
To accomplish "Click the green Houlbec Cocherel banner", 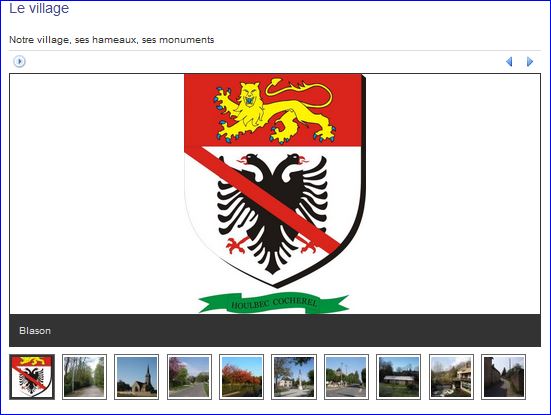I will pos(274,303).
